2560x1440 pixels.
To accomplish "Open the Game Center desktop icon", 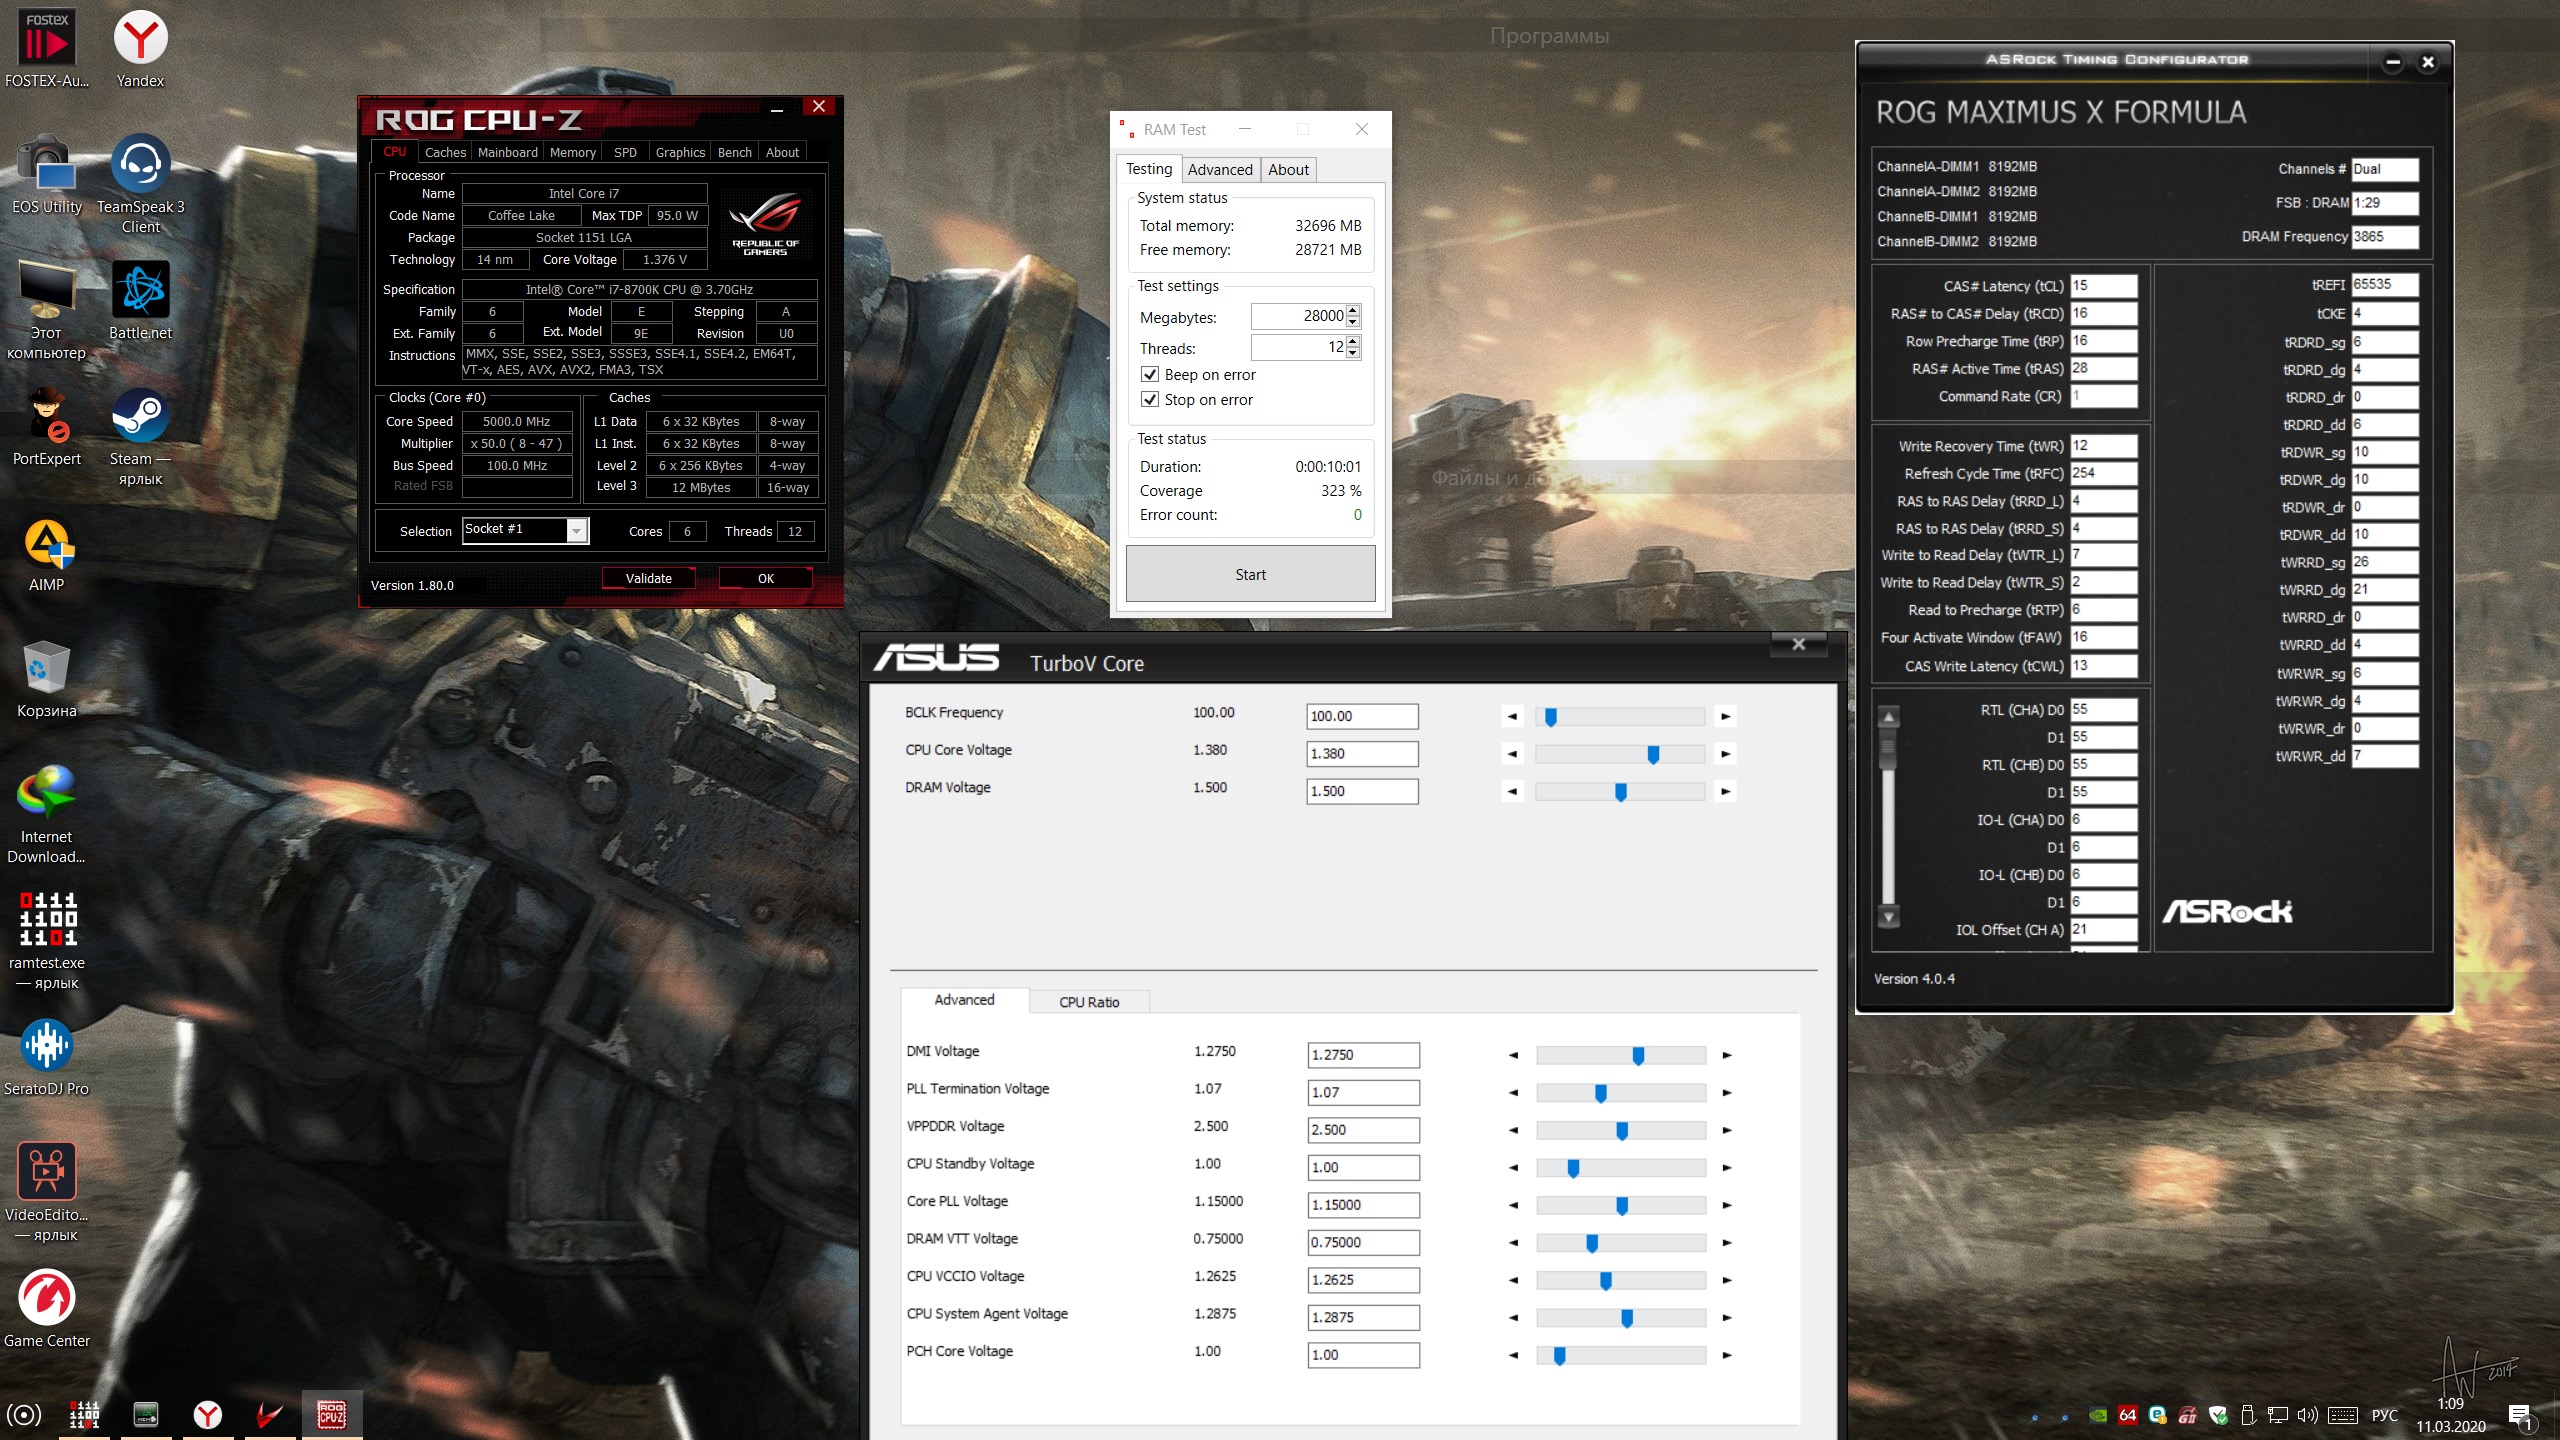I will tap(46, 1298).
